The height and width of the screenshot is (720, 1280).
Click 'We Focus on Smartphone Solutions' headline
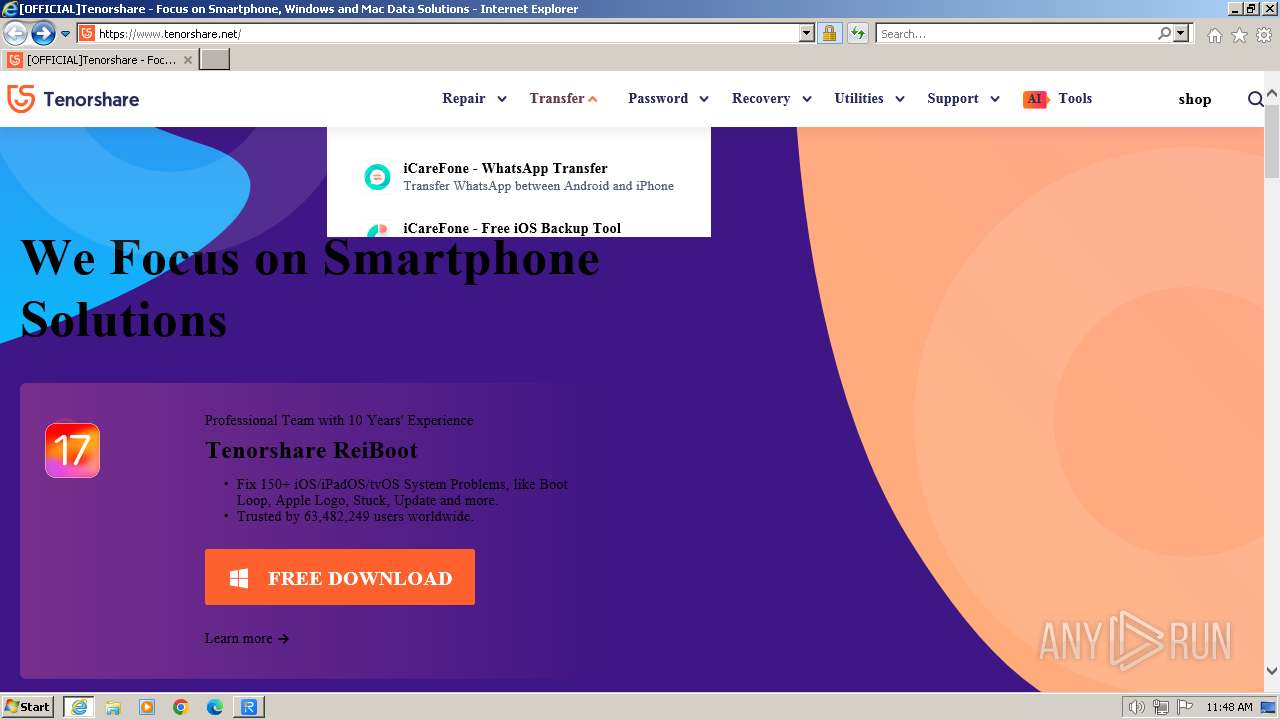(310, 288)
